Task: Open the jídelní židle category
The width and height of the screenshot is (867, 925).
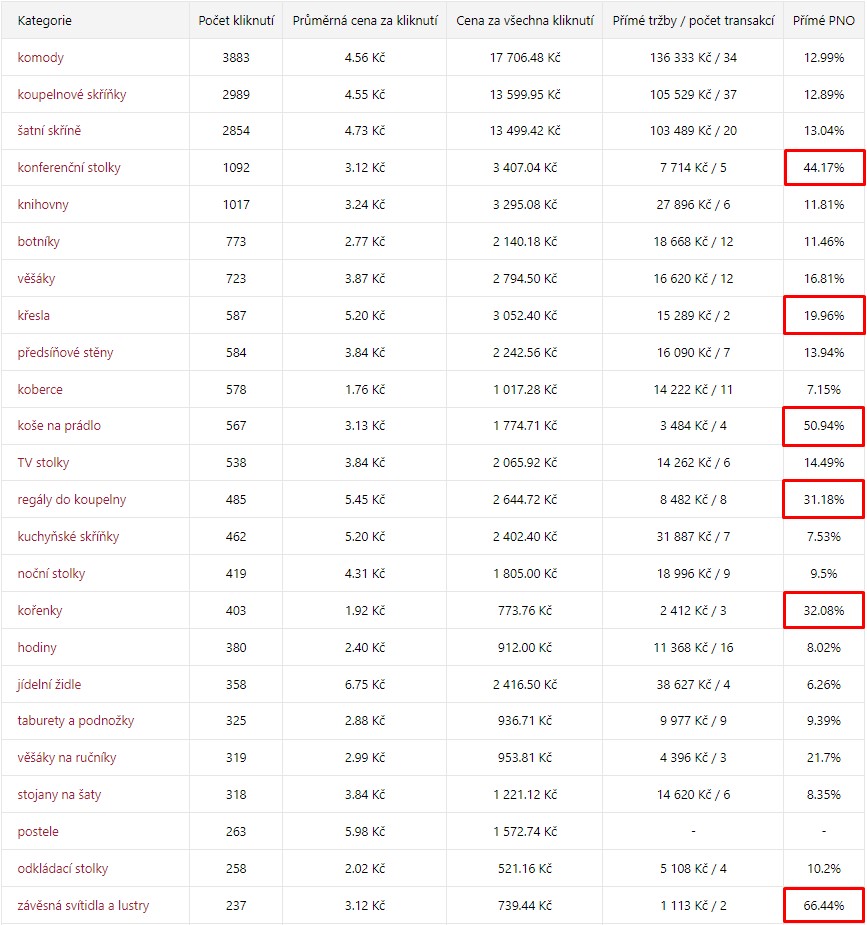Action: [x=50, y=684]
